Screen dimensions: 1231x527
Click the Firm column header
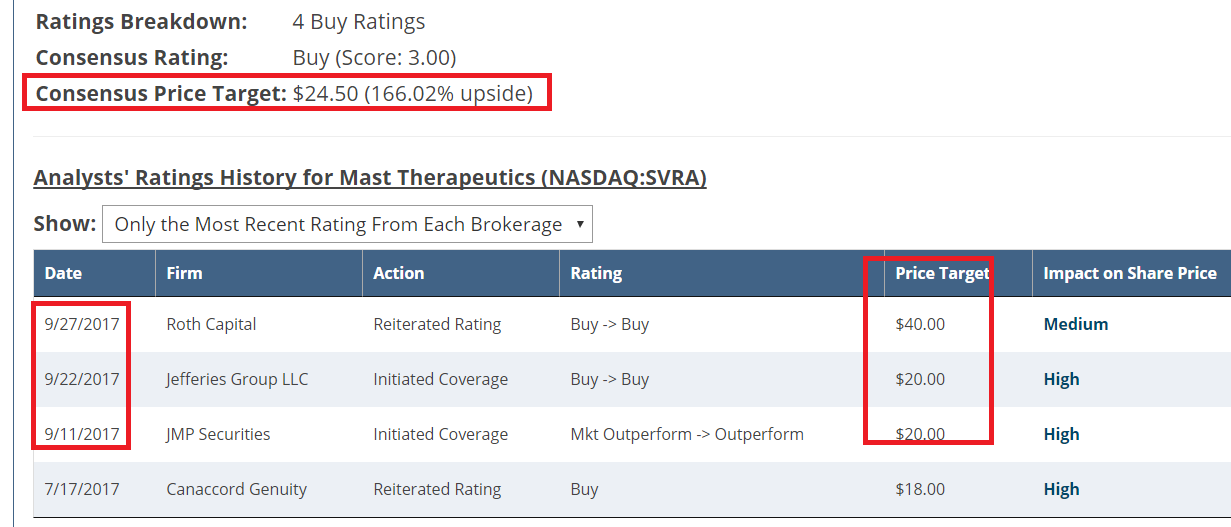click(184, 273)
